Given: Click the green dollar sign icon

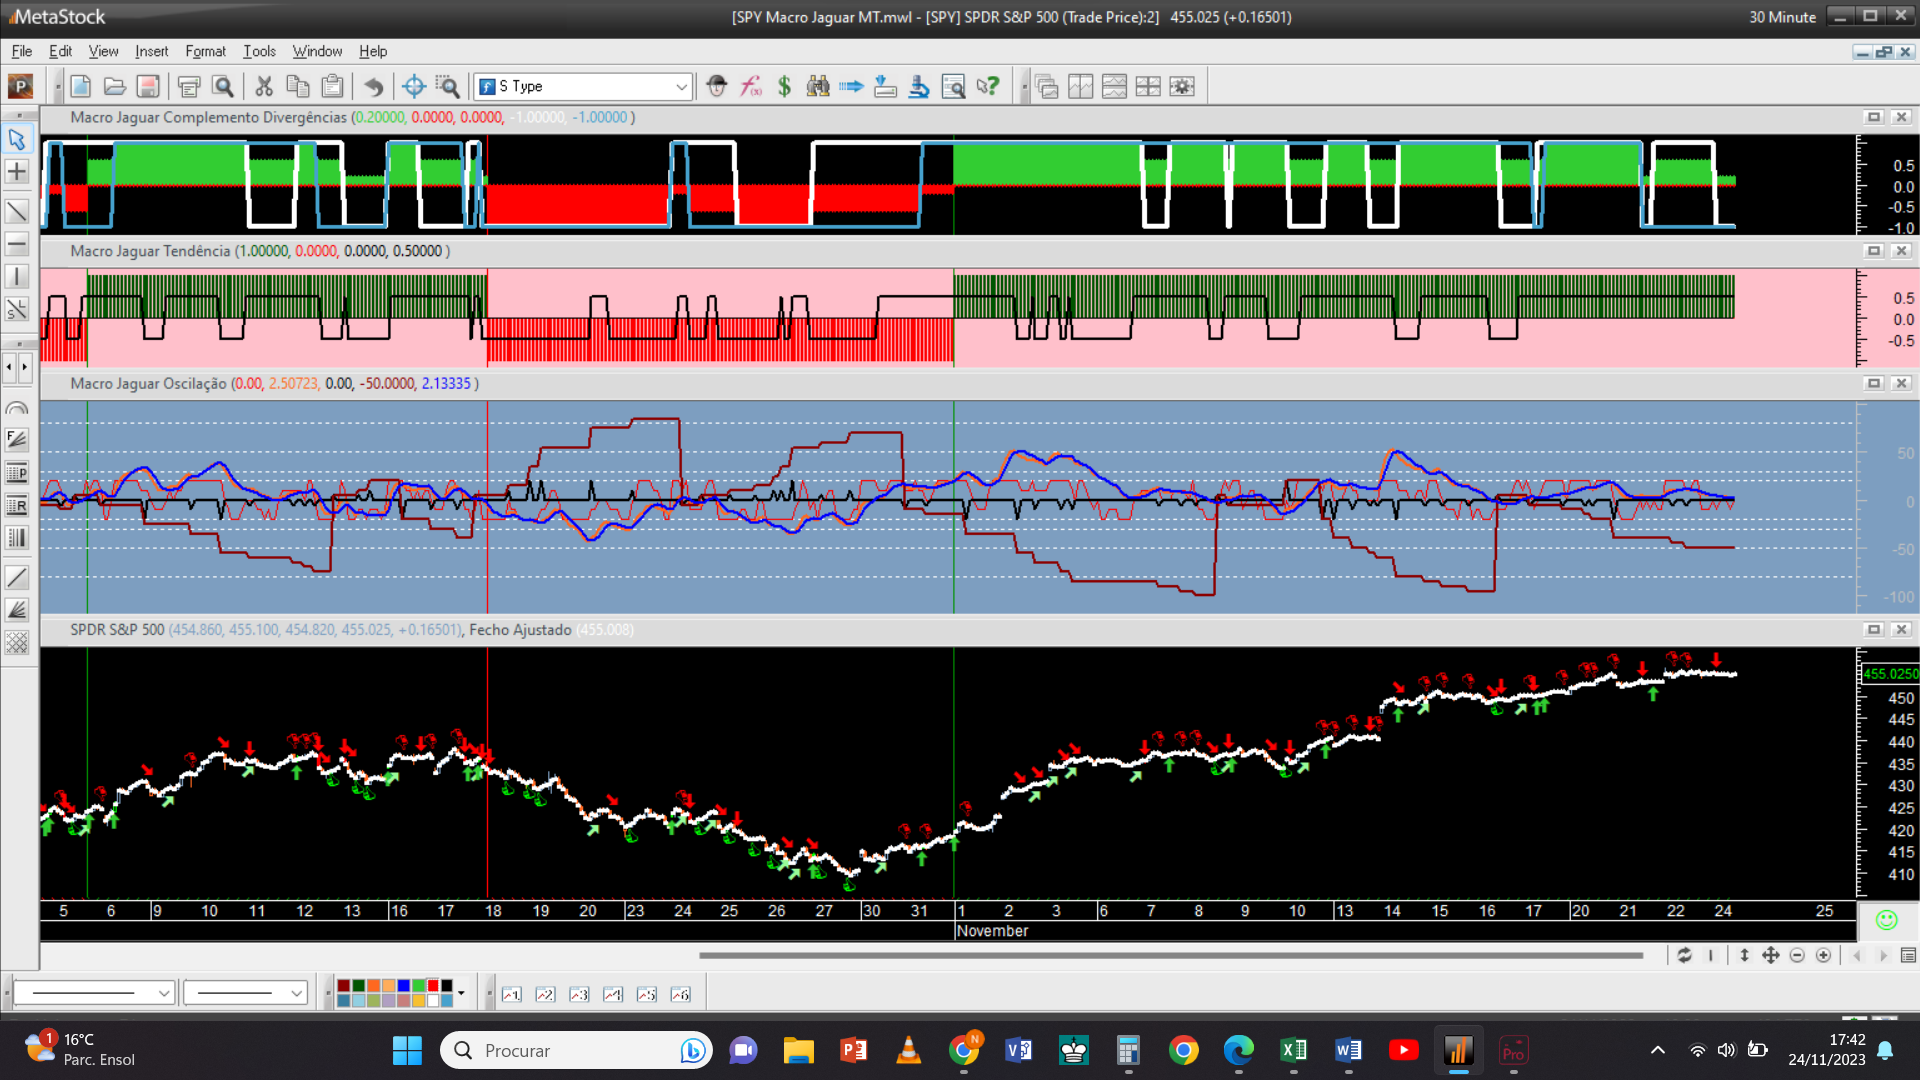Looking at the screenshot, I should tap(784, 87).
